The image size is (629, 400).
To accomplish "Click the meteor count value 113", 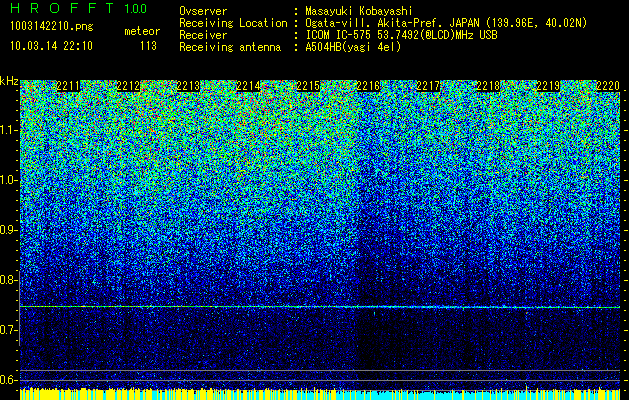I will click(x=148, y=46).
